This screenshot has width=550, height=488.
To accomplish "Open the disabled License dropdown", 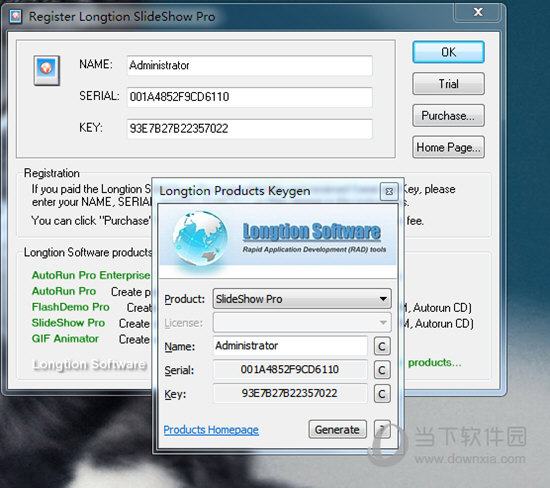I will pyautogui.click(x=302, y=322).
